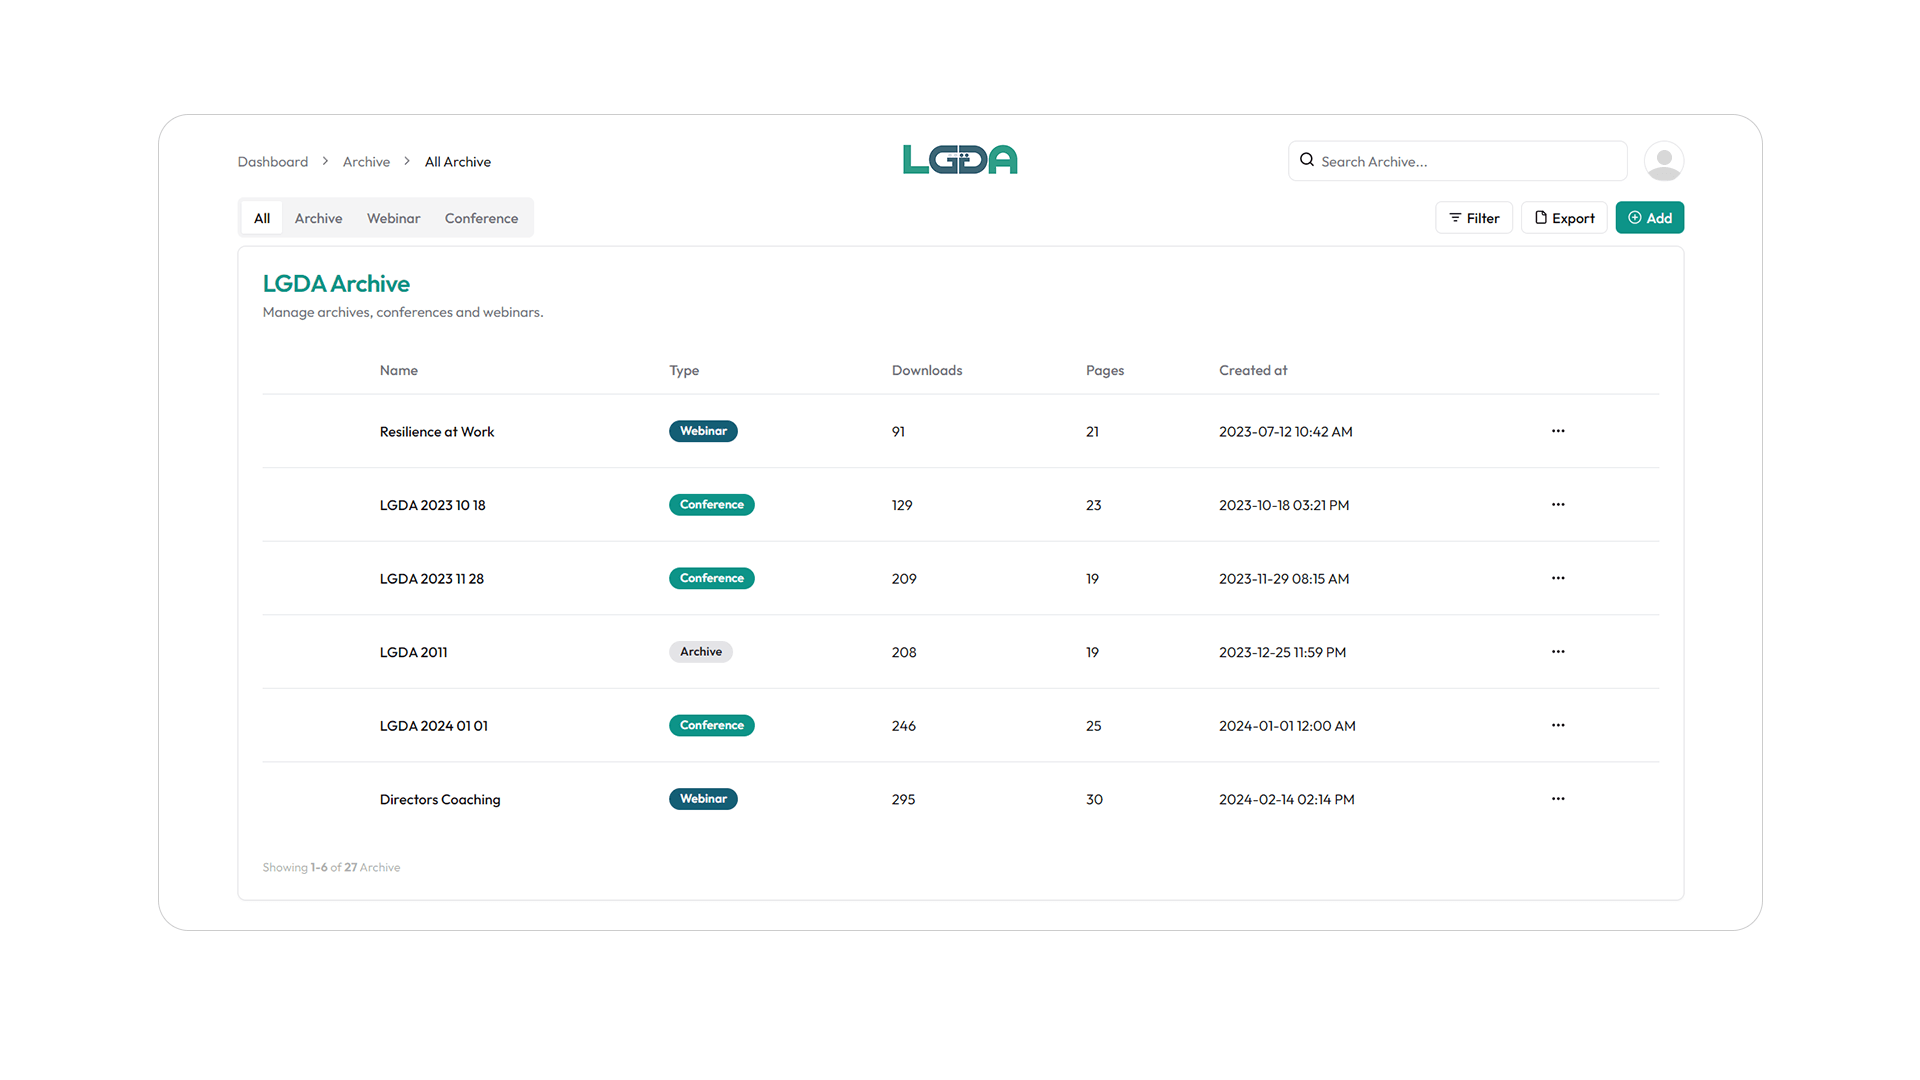1920x1080 pixels.
Task: Click the Conference badge for LGDA 2023 11 28
Action: click(712, 578)
